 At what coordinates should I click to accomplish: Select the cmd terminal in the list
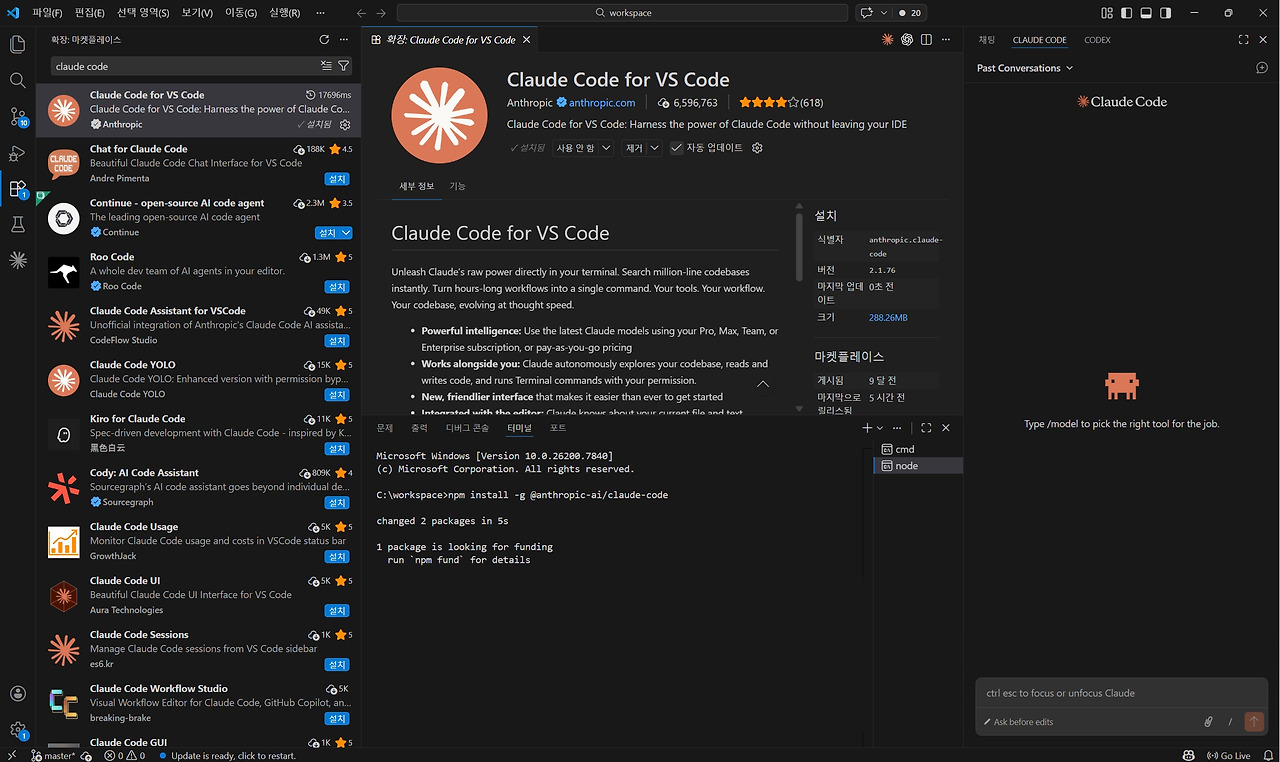pyautogui.click(x=916, y=449)
